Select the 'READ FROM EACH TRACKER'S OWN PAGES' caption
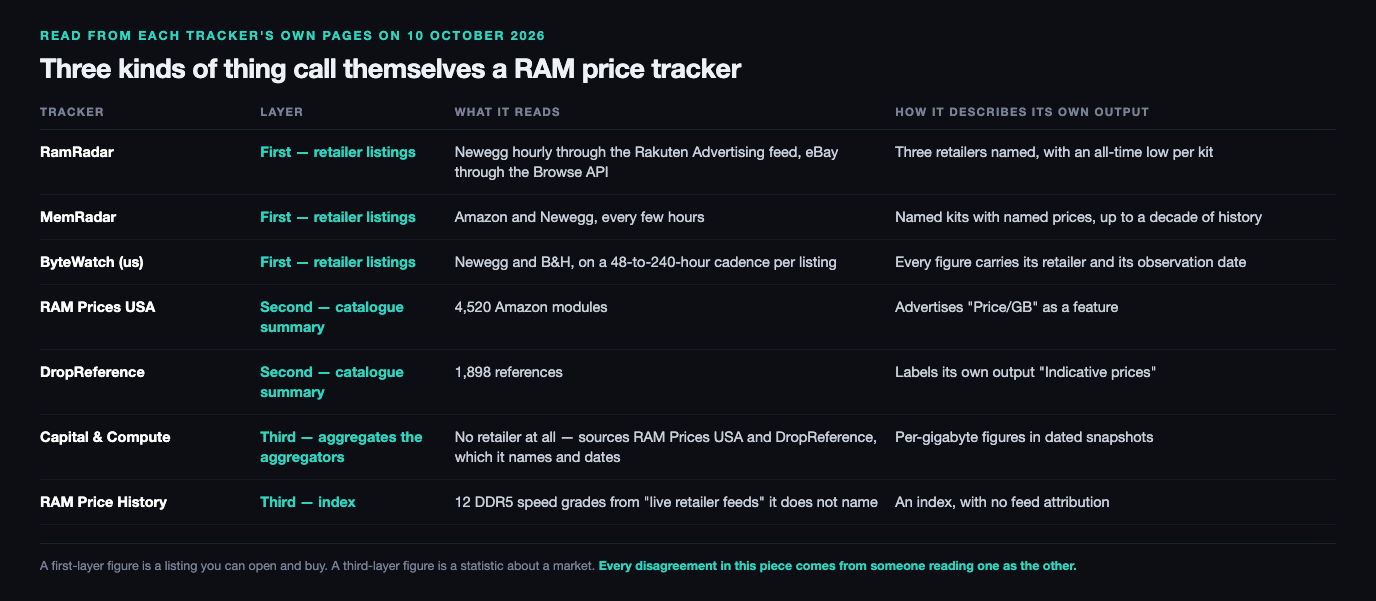The height and width of the screenshot is (601, 1376). tap(292, 35)
